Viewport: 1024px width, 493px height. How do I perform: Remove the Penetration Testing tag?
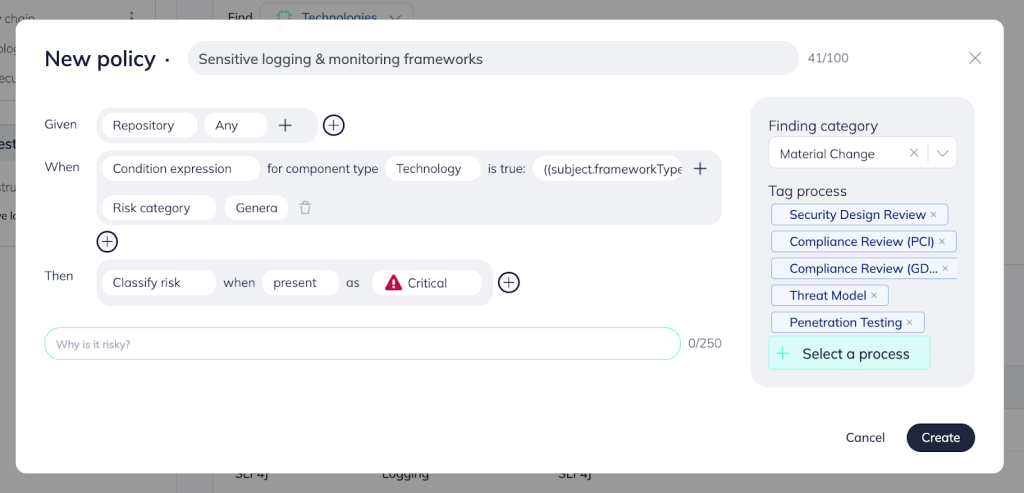pos(910,323)
